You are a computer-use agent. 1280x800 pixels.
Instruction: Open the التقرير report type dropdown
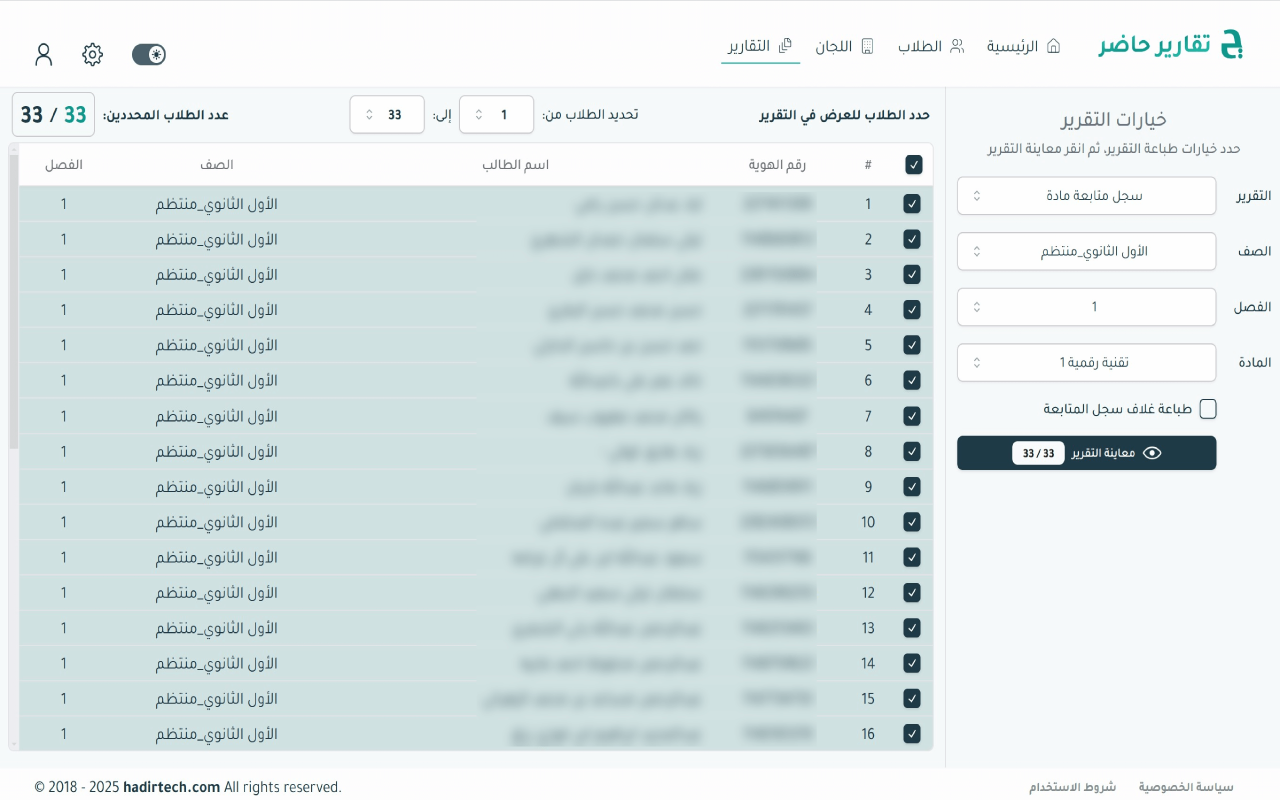click(x=1086, y=196)
